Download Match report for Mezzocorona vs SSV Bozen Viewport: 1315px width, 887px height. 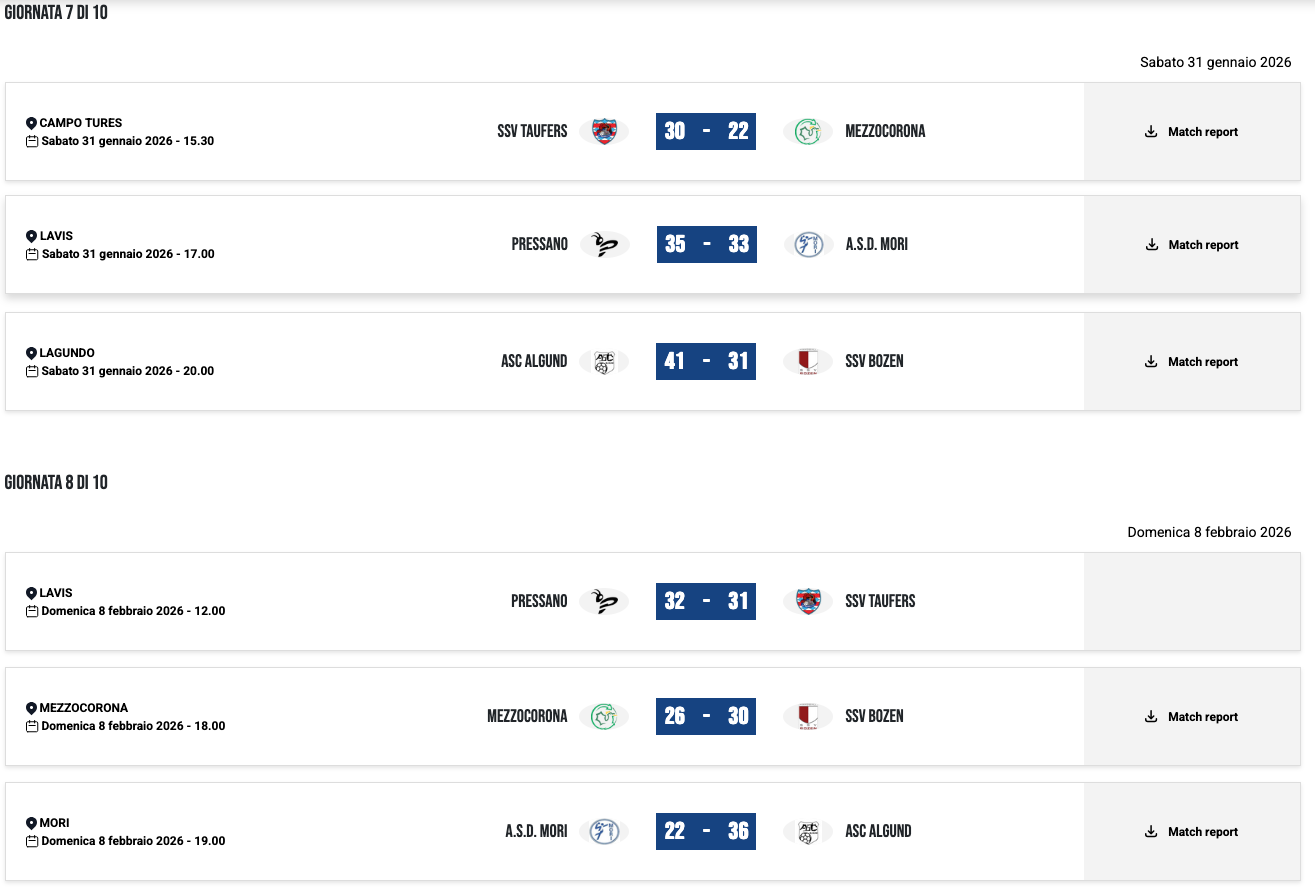1192,717
